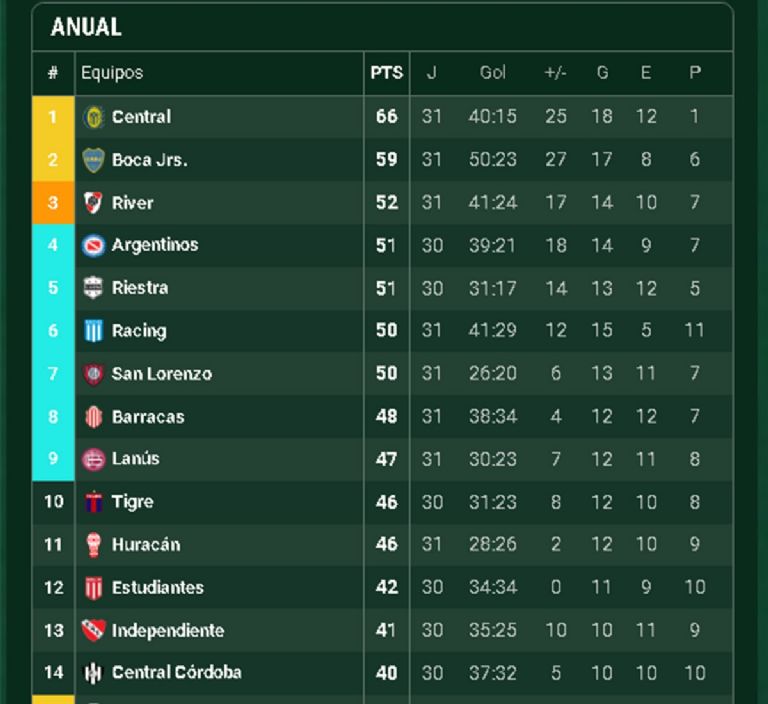The image size is (768, 704).
Task: Click the orange position 3 marker
Action: tap(53, 203)
